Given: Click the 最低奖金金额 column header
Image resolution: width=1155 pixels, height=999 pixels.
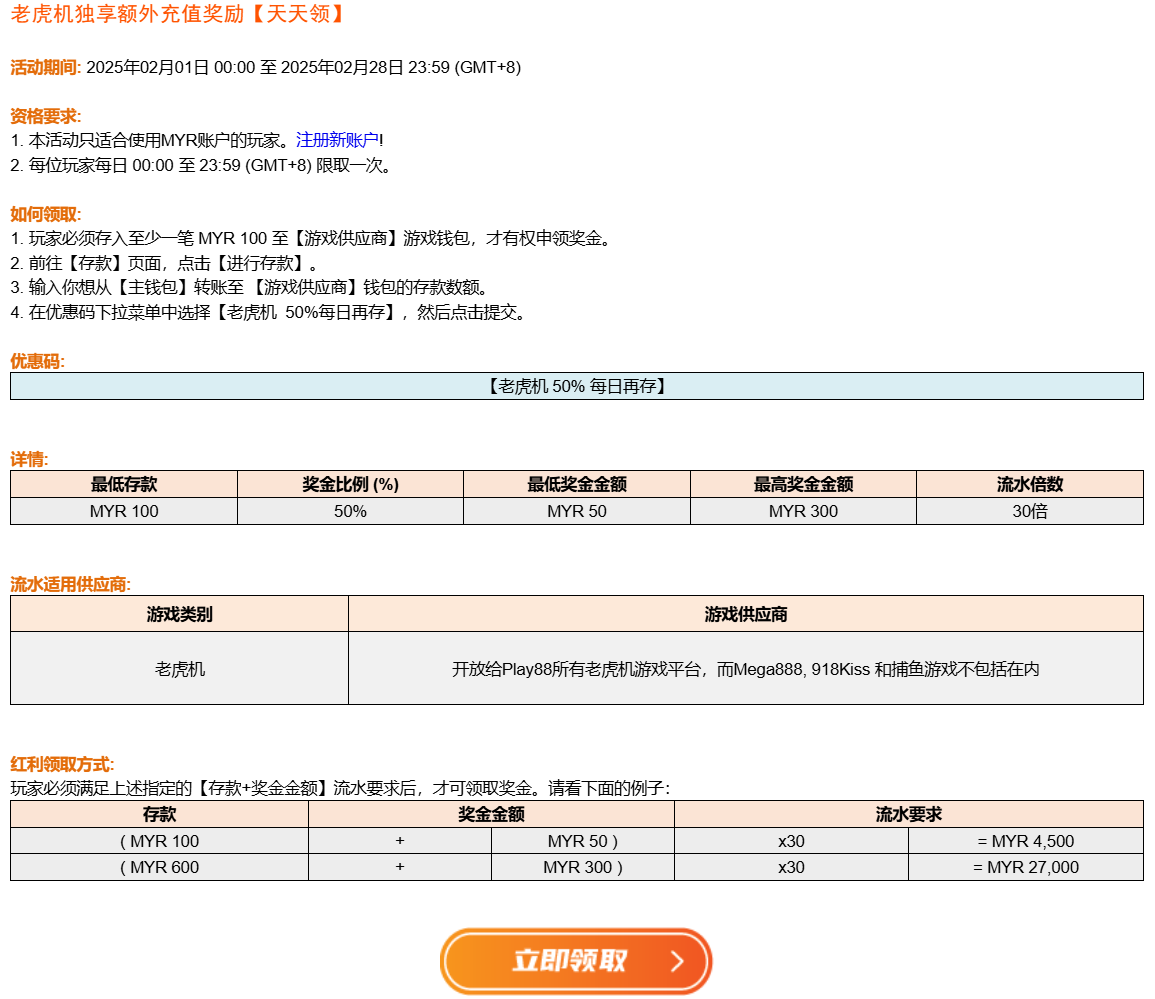Looking at the screenshot, I should pos(577,484).
